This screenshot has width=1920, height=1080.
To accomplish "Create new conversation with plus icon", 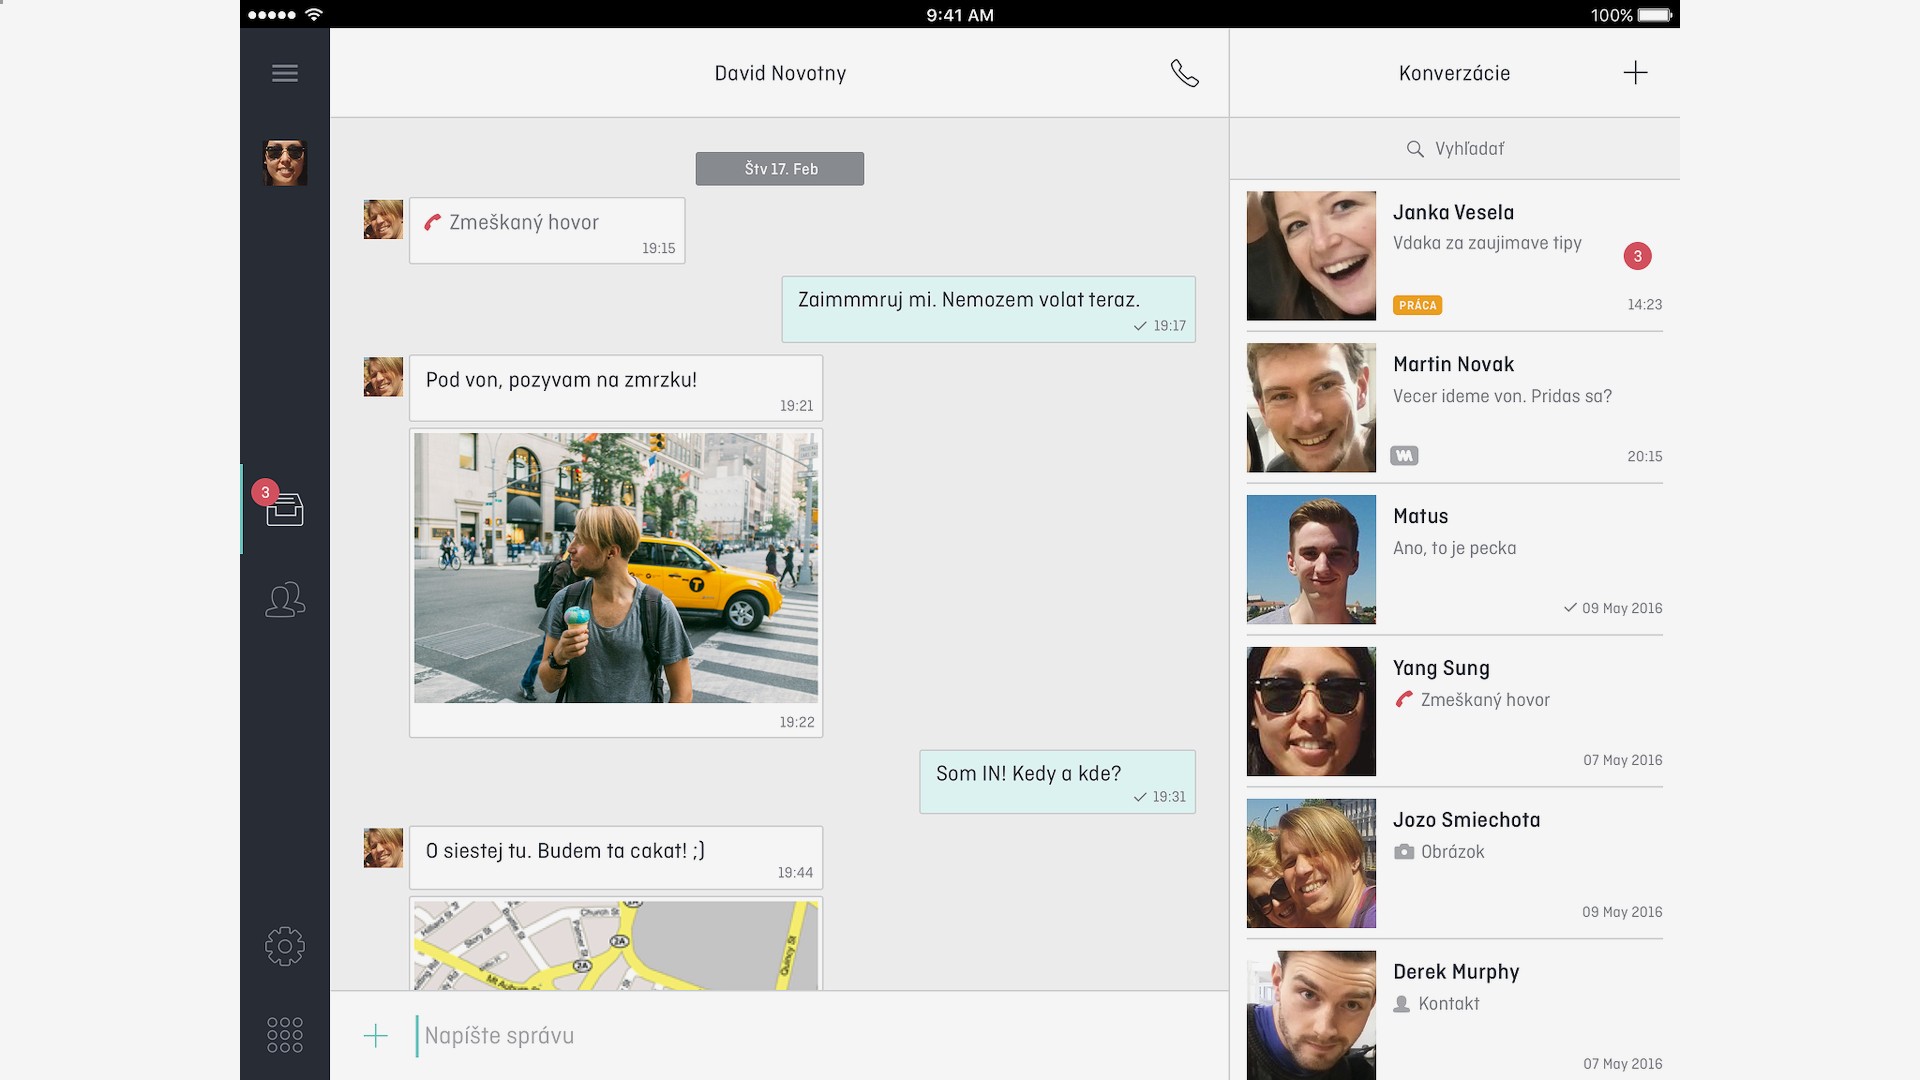I will tap(1635, 73).
